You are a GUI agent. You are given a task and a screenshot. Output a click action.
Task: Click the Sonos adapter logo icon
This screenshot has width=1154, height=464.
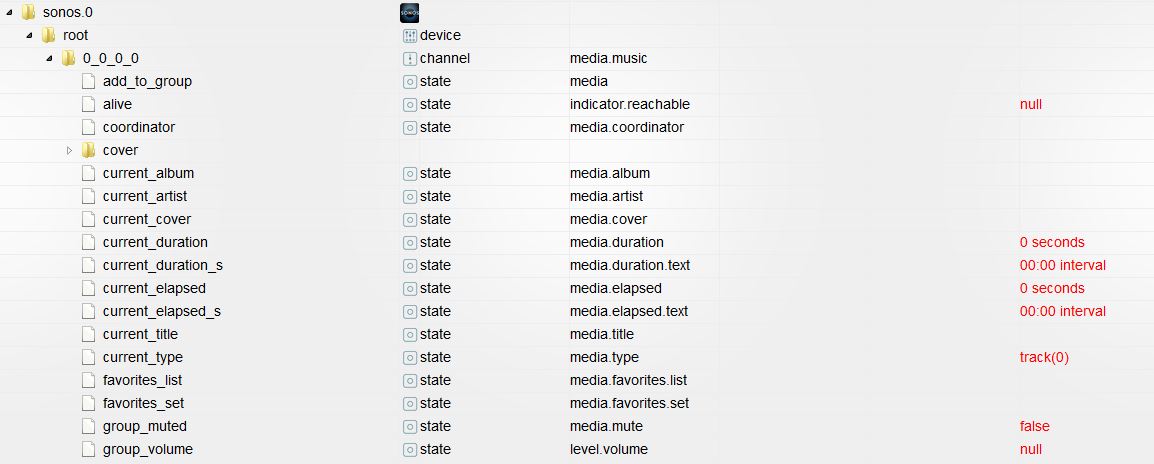tap(409, 12)
